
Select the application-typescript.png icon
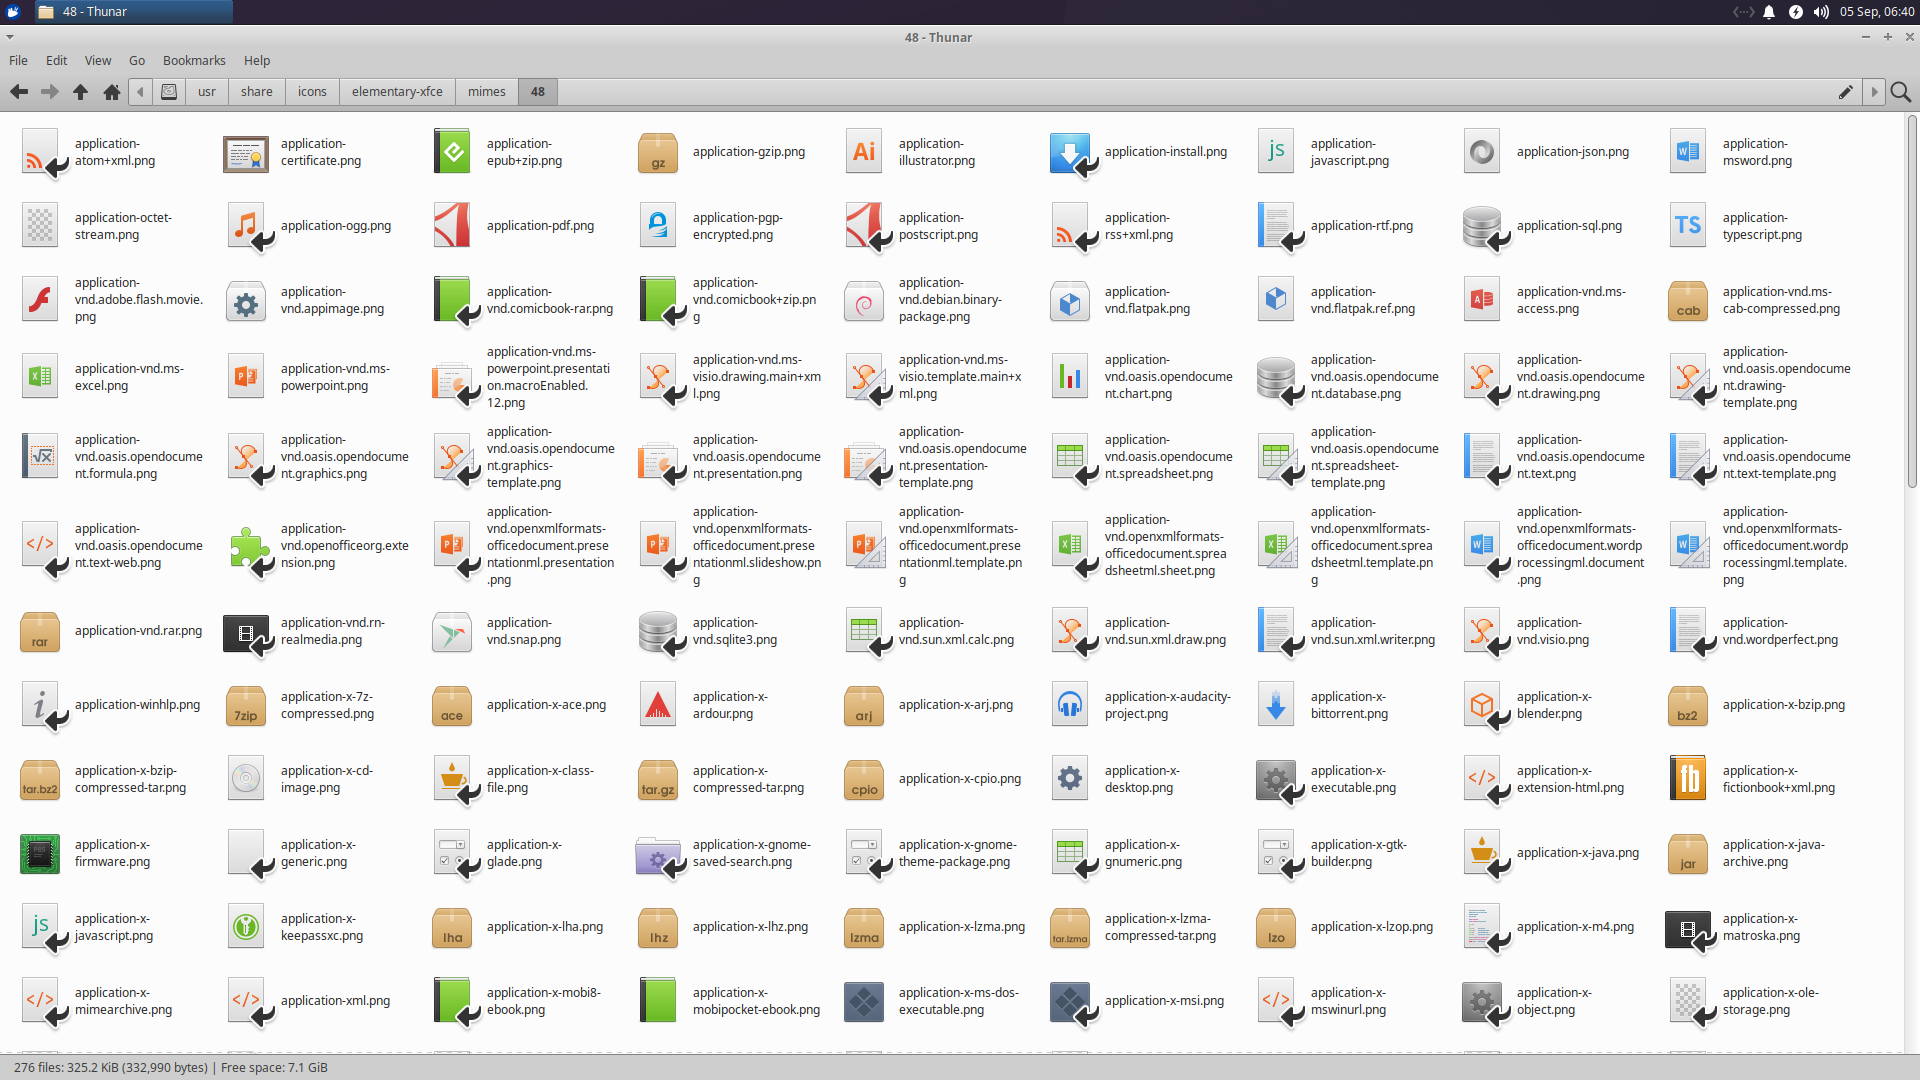point(1688,226)
